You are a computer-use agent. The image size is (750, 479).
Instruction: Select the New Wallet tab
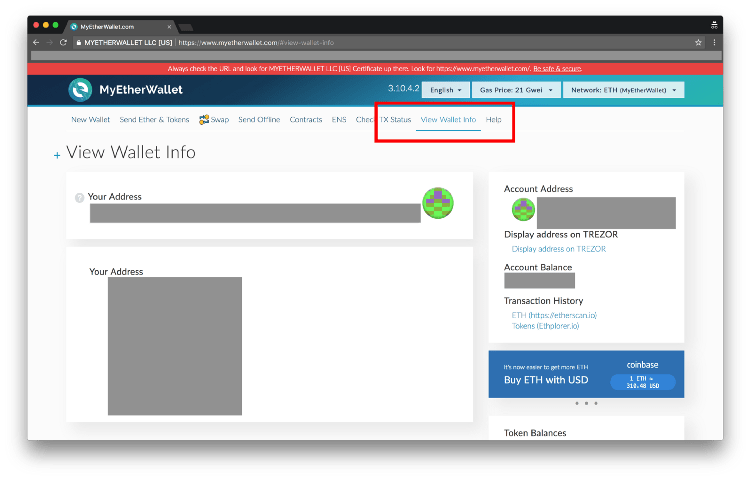tap(90, 120)
